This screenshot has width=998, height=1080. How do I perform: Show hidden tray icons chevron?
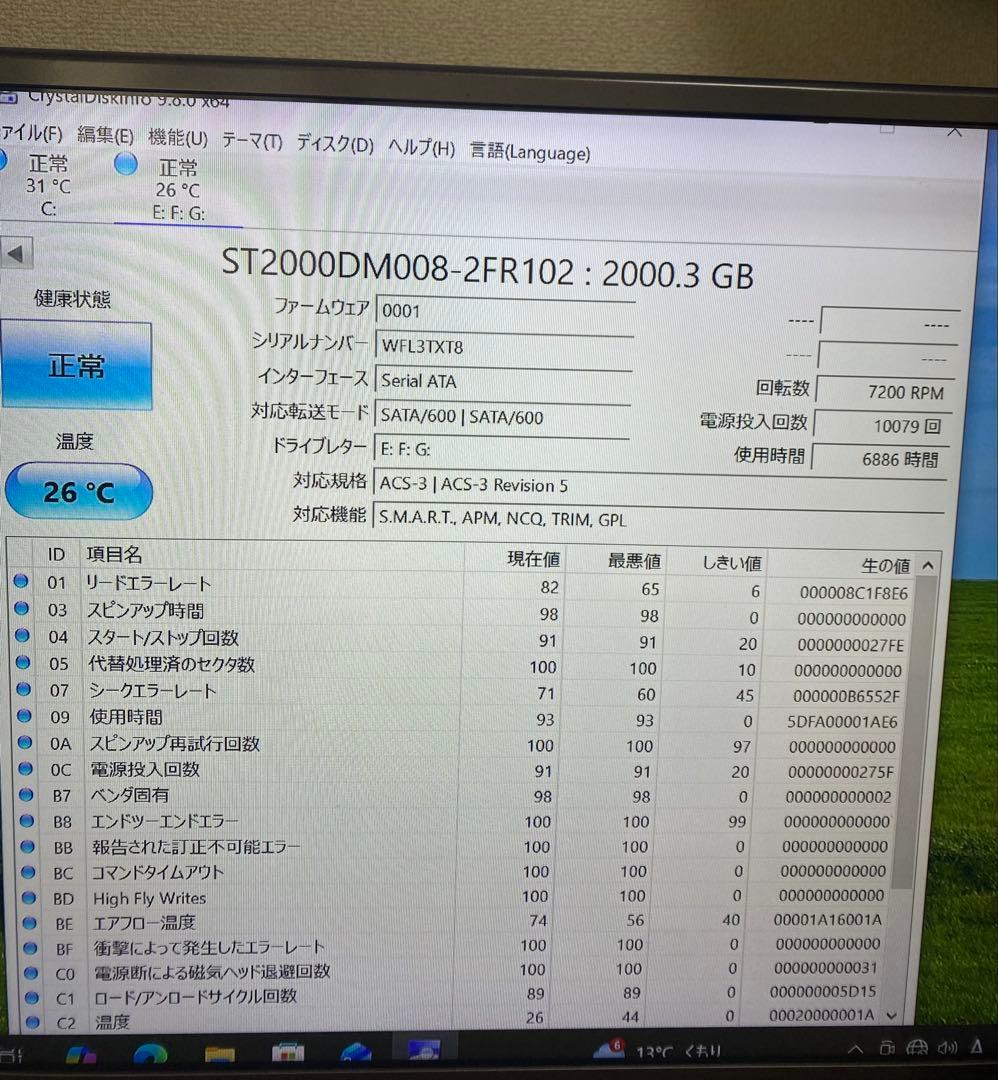tap(855, 1050)
